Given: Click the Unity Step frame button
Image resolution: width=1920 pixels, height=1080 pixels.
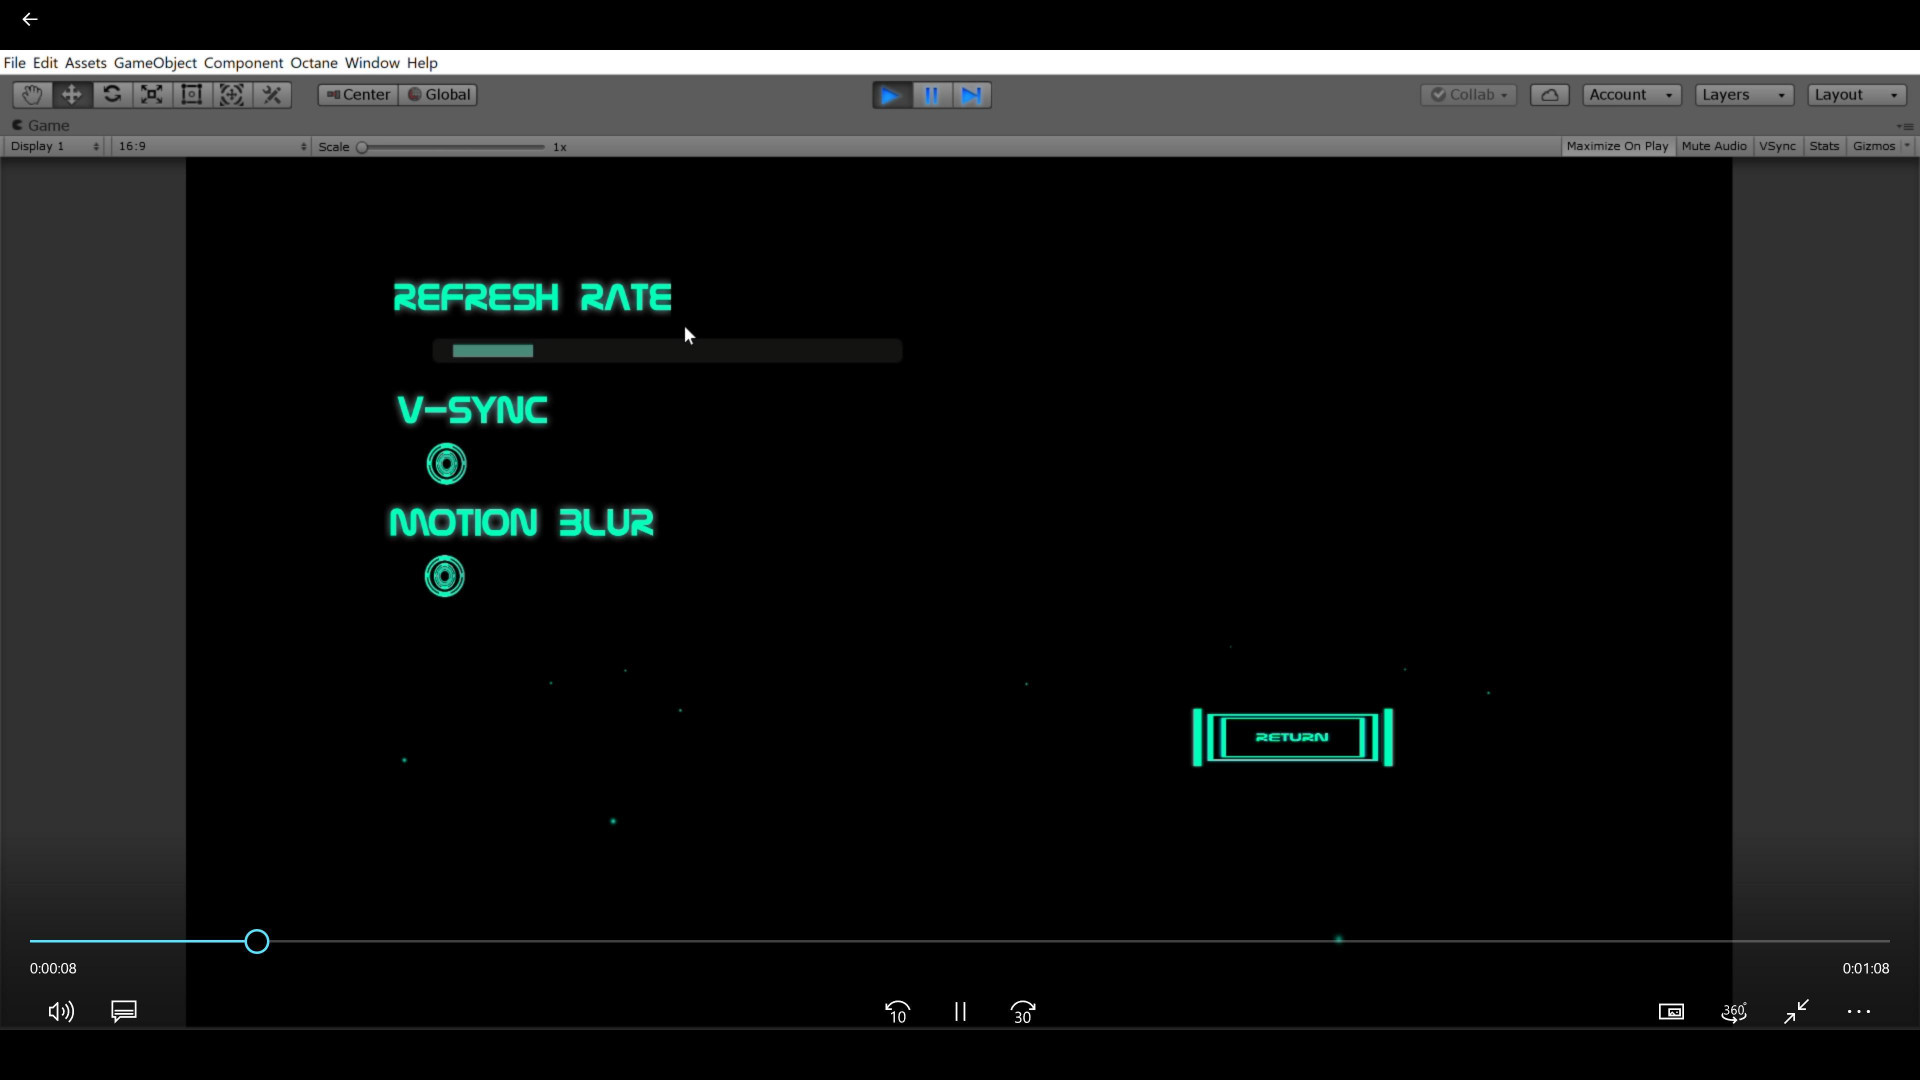Looking at the screenshot, I should point(971,95).
